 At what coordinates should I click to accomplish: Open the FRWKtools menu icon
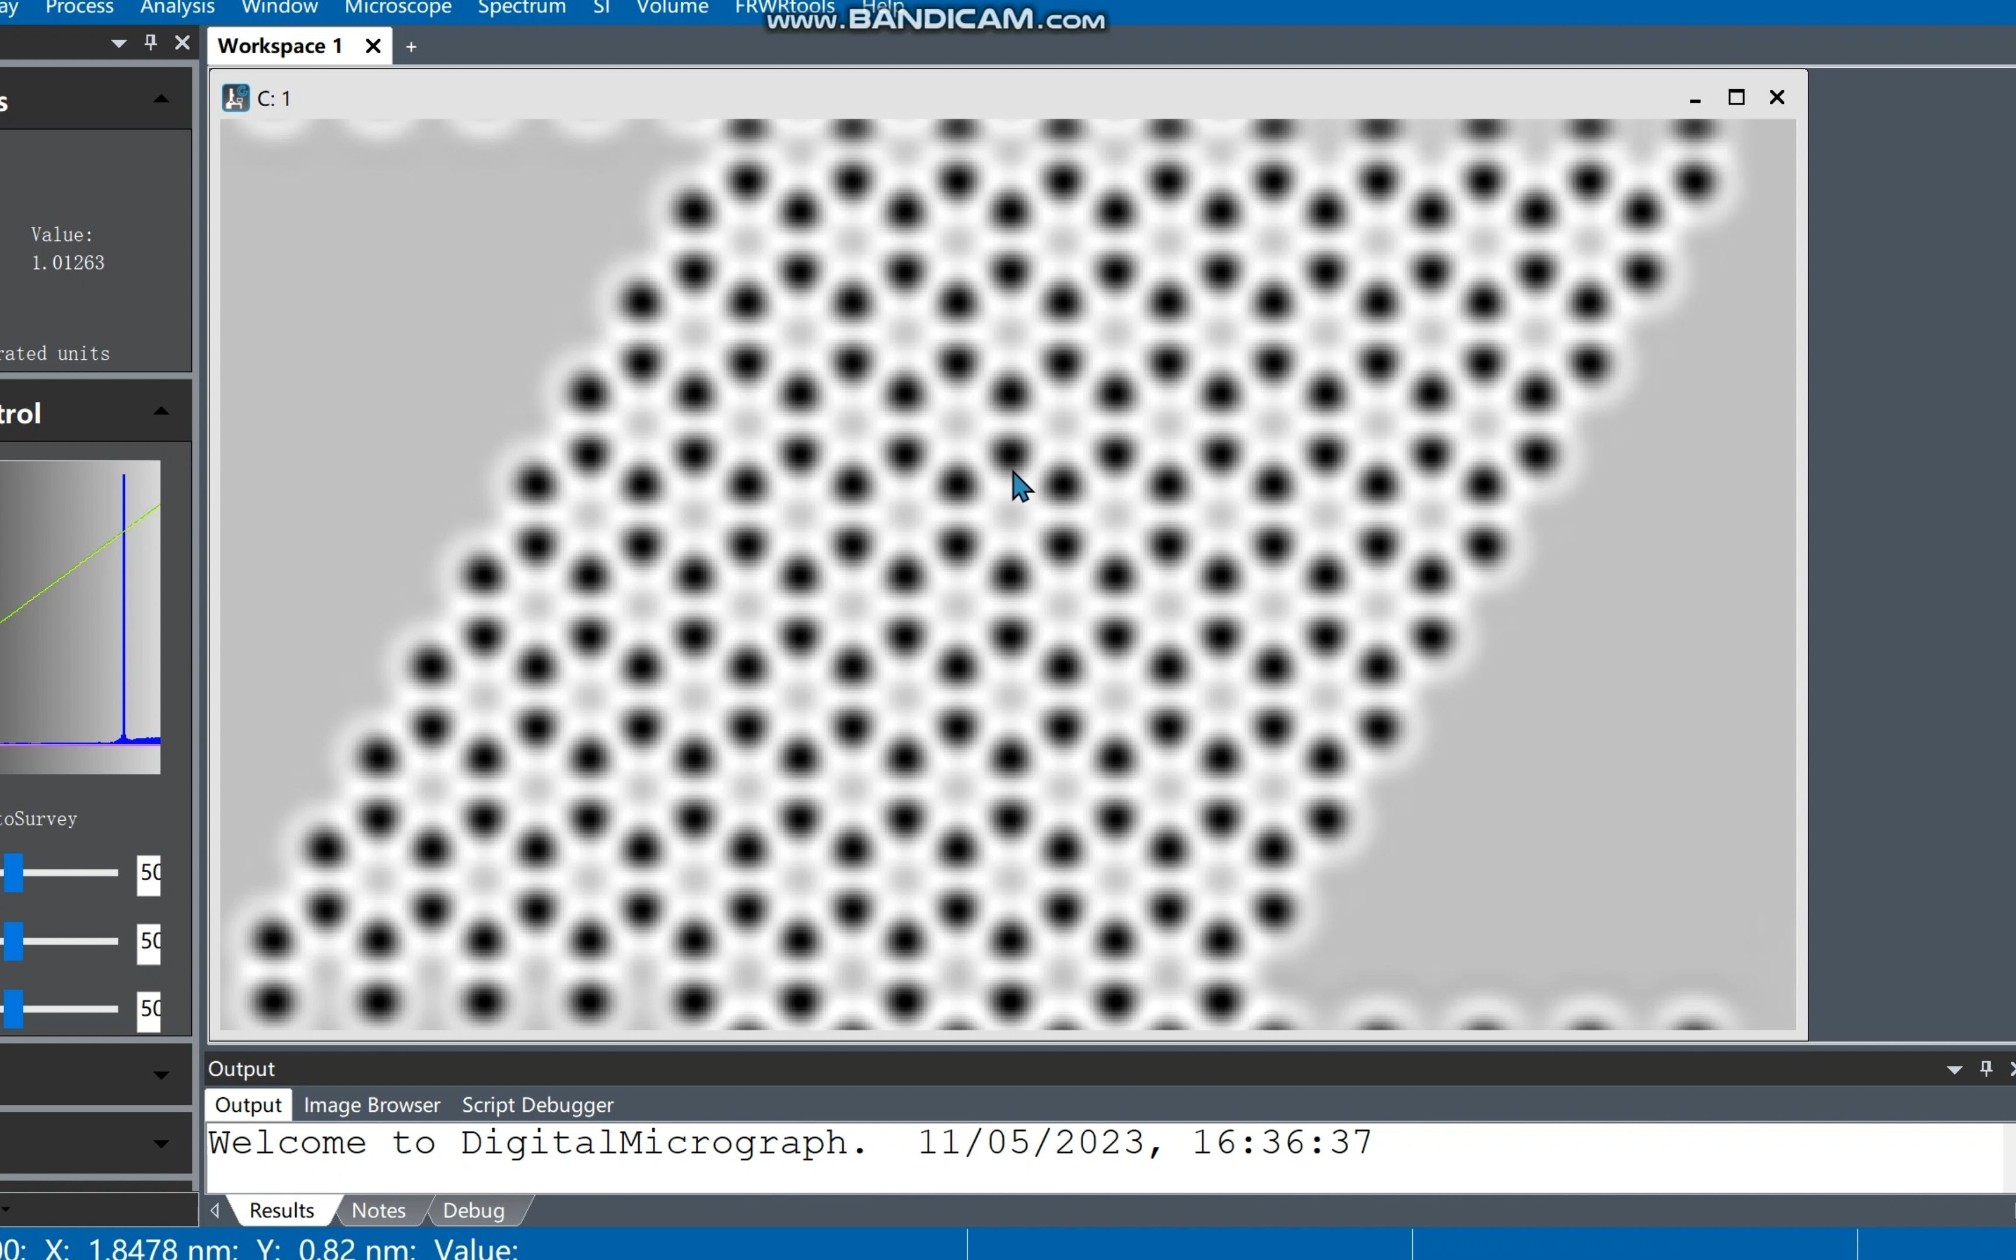[x=785, y=9]
